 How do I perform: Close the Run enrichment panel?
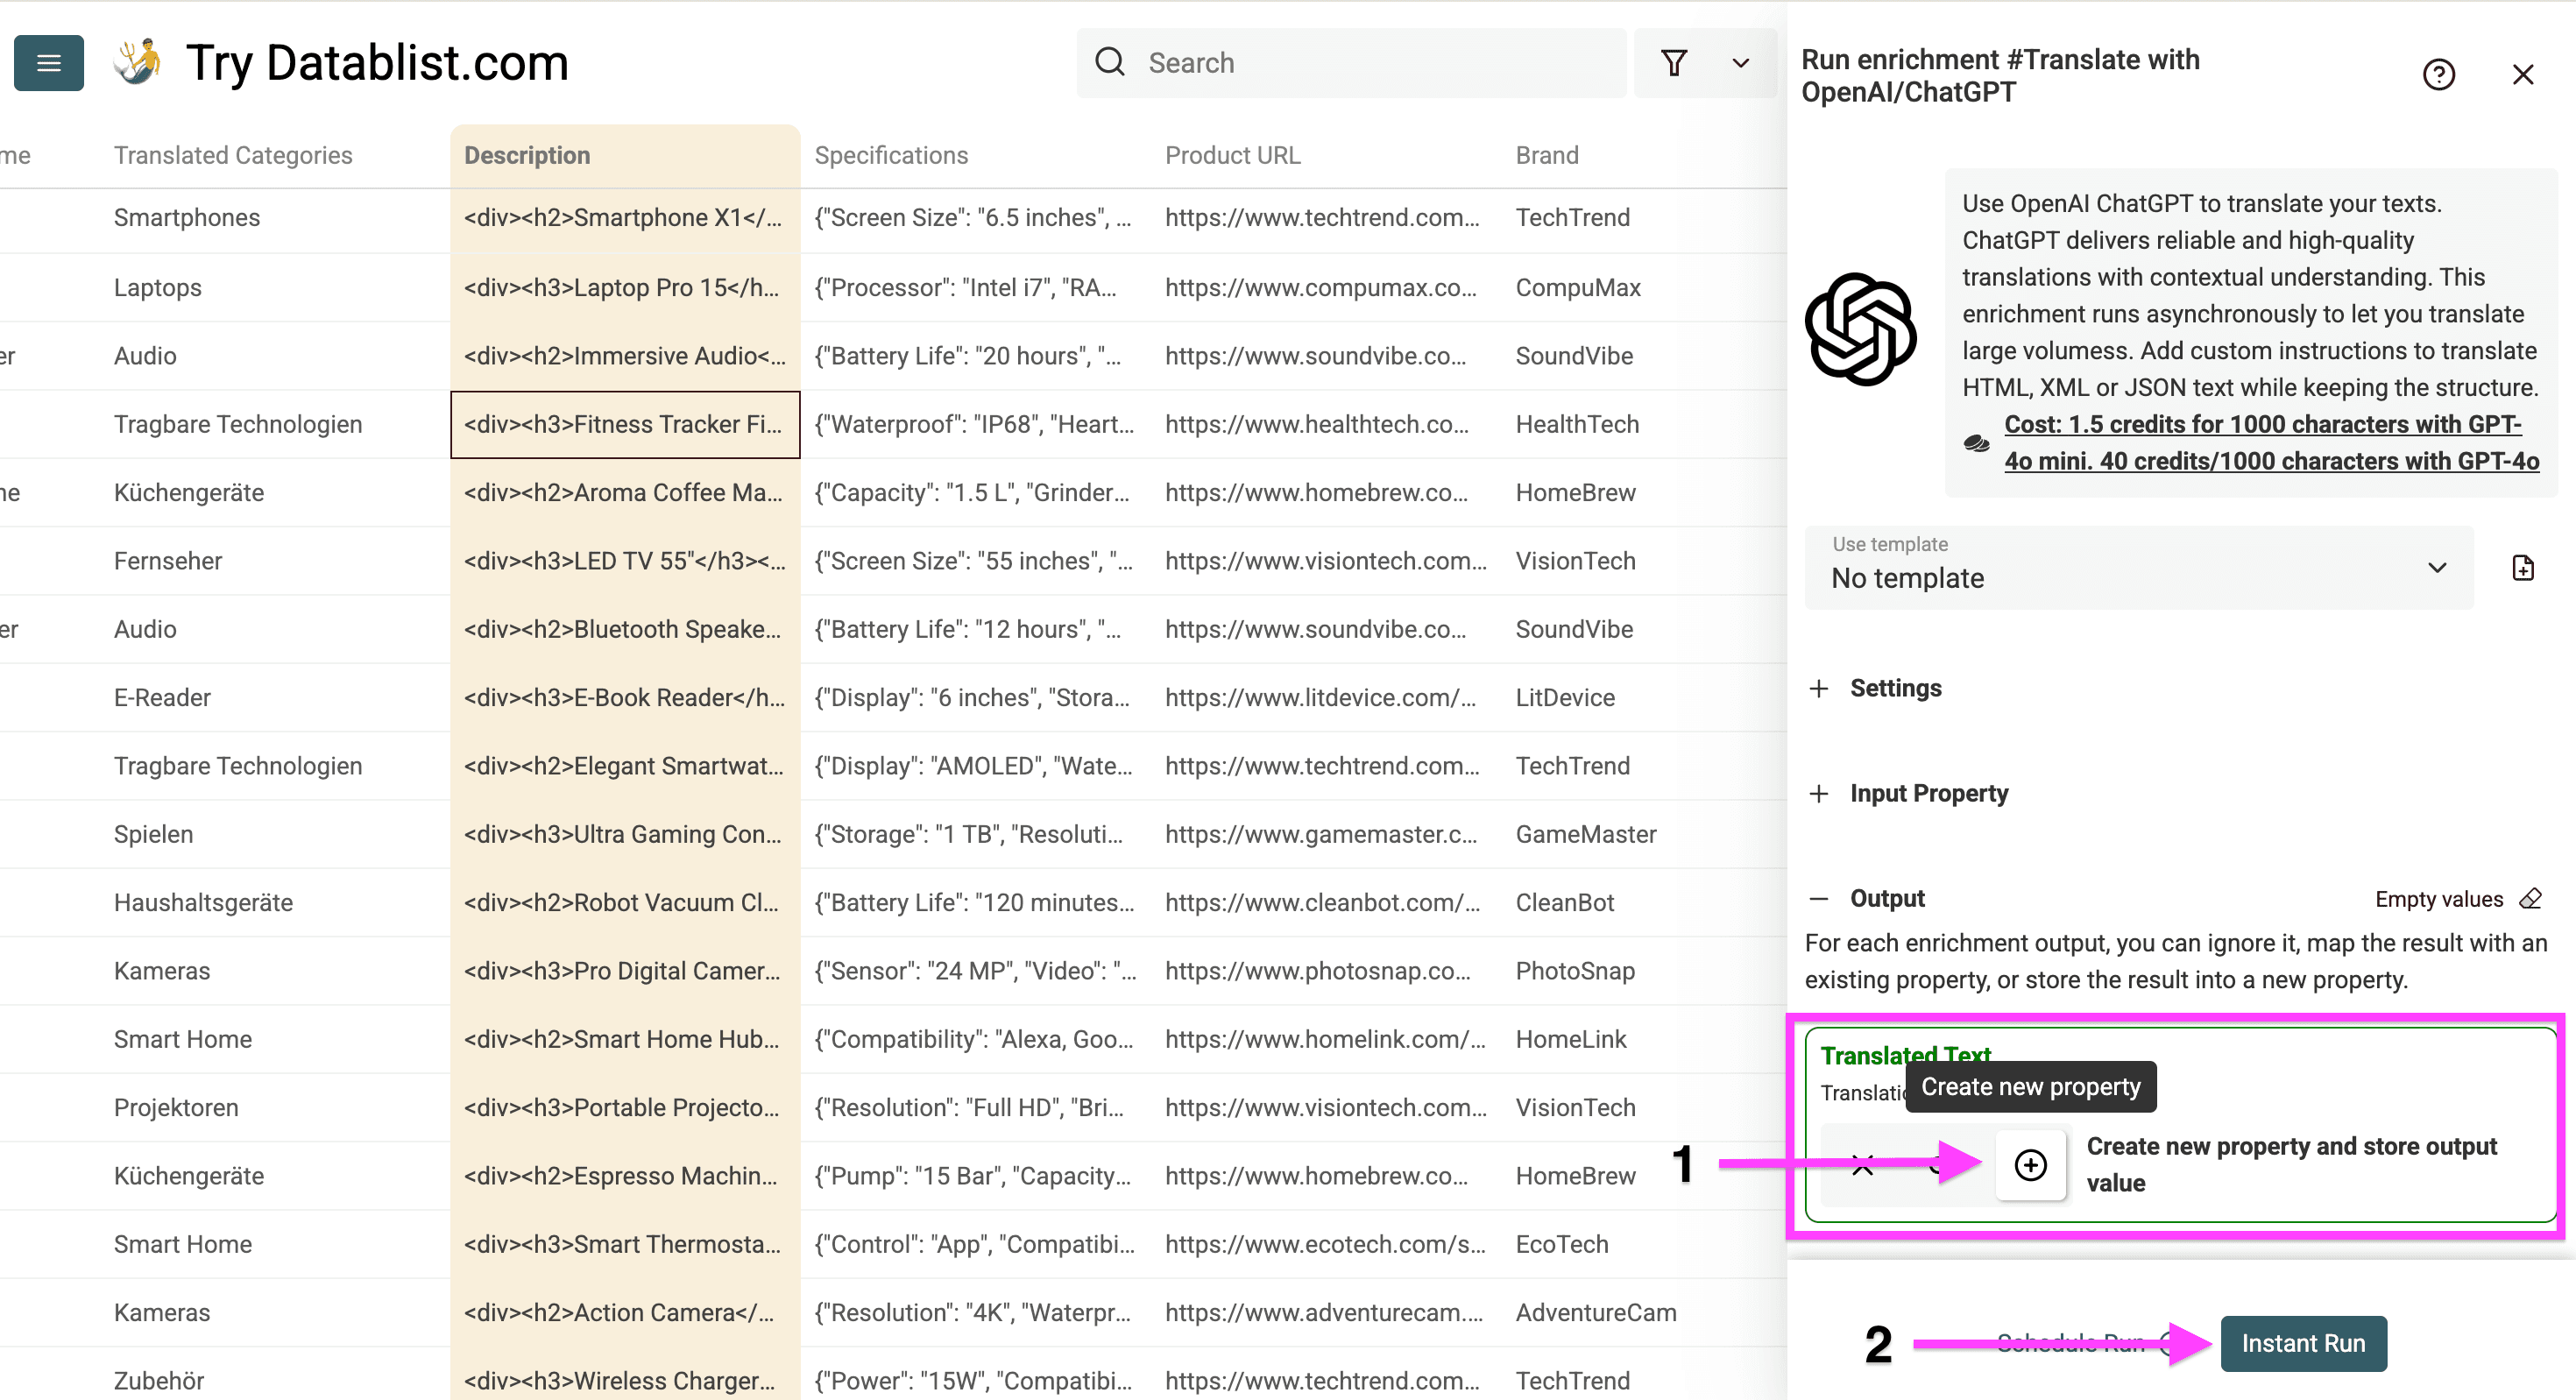2524,74
